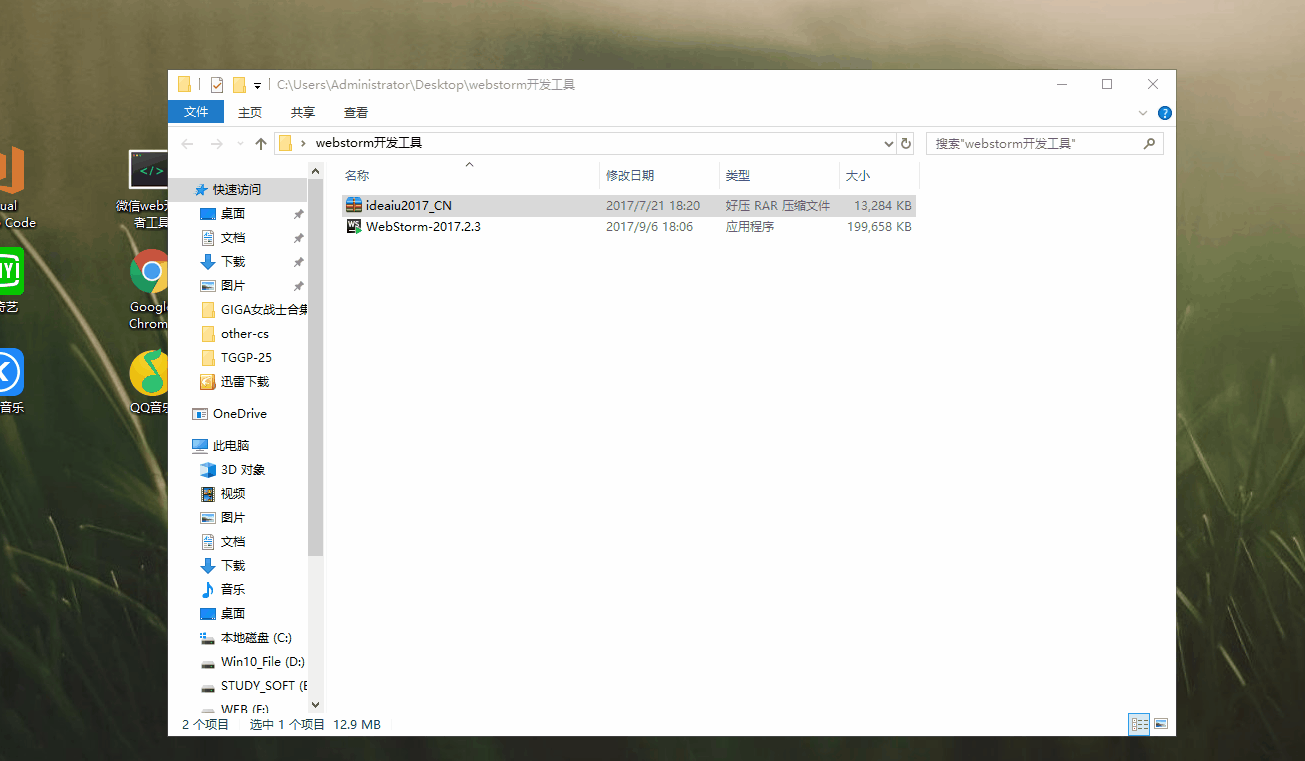
Task: Open the other-cs folder
Action: tap(244, 333)
